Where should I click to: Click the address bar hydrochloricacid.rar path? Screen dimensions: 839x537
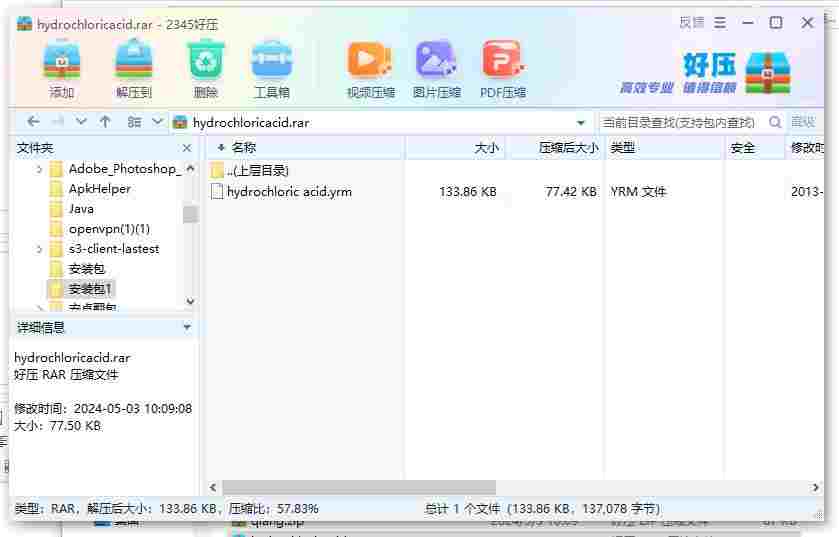(251, 123)
